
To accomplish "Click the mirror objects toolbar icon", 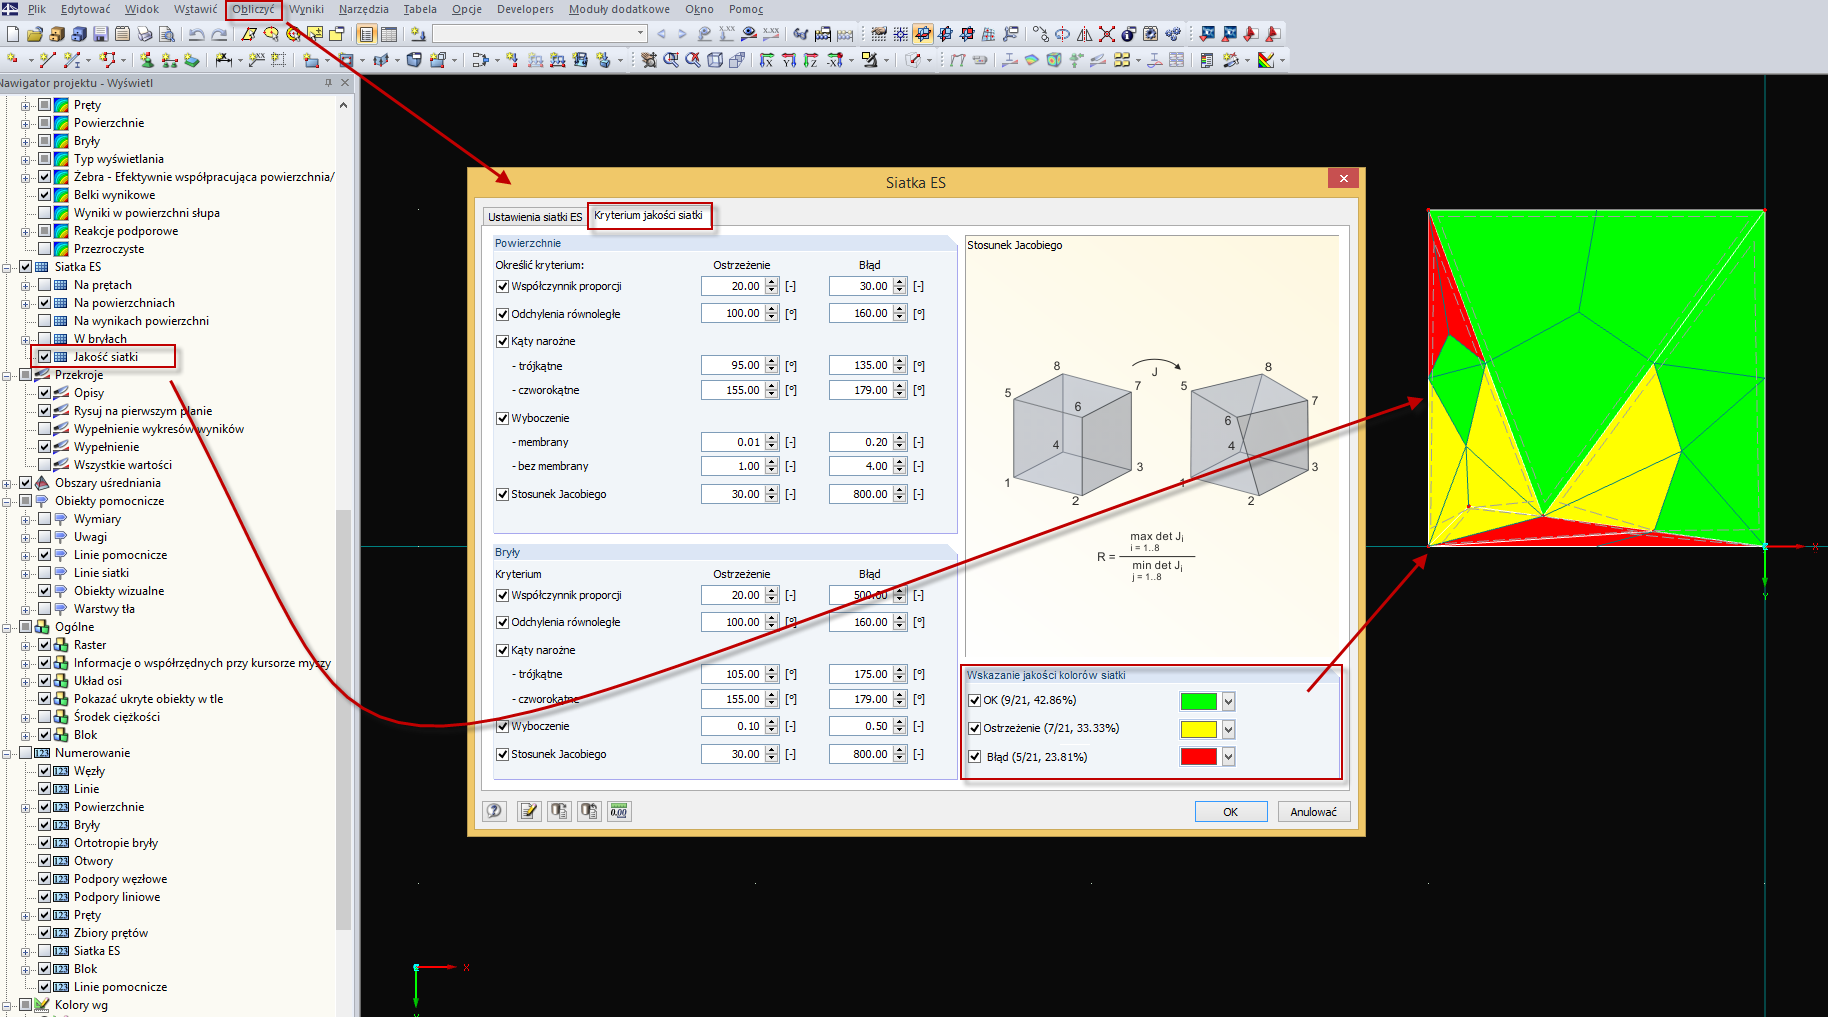I will point(1085,34).
